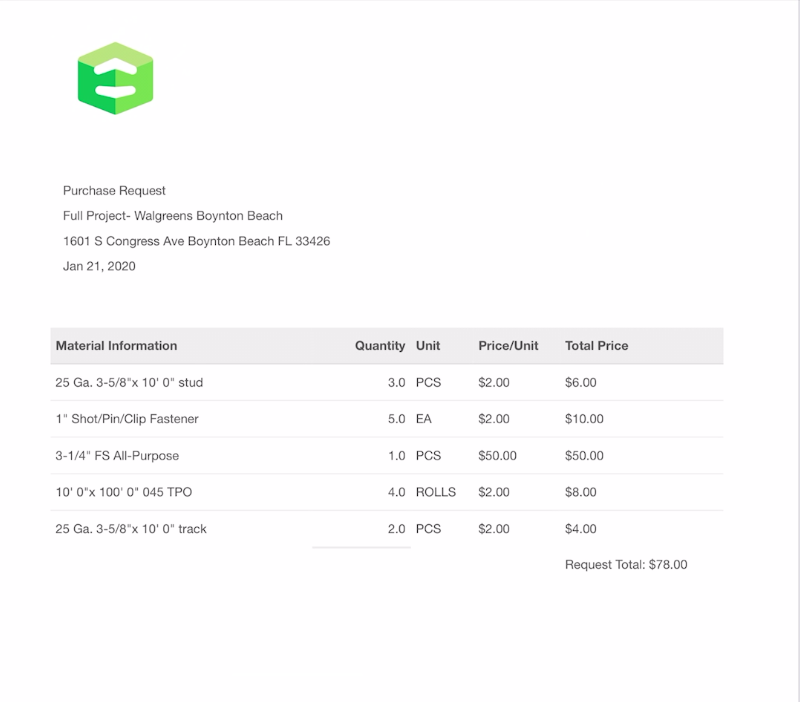The width and height of the screenshot is (800, 702).
Task: Click the Price/Unit column header
Action: [x=508, y=346]
